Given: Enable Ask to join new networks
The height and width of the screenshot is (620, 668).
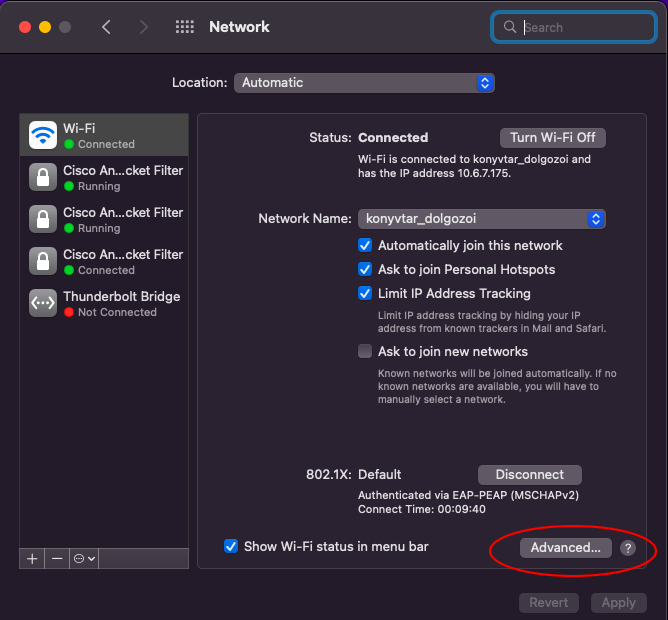Looking at the screenshot, I should tap(366, 351).
